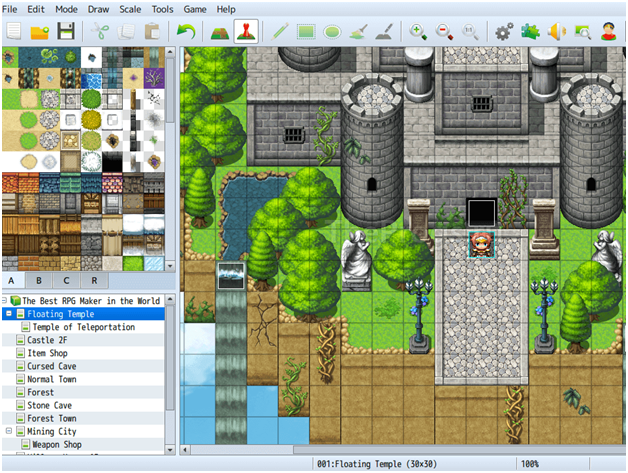Click the green Undo arrow
Image resolution: width=628 pixels, height=473 pixels.
pyautogui.click(x=186, y=31)
